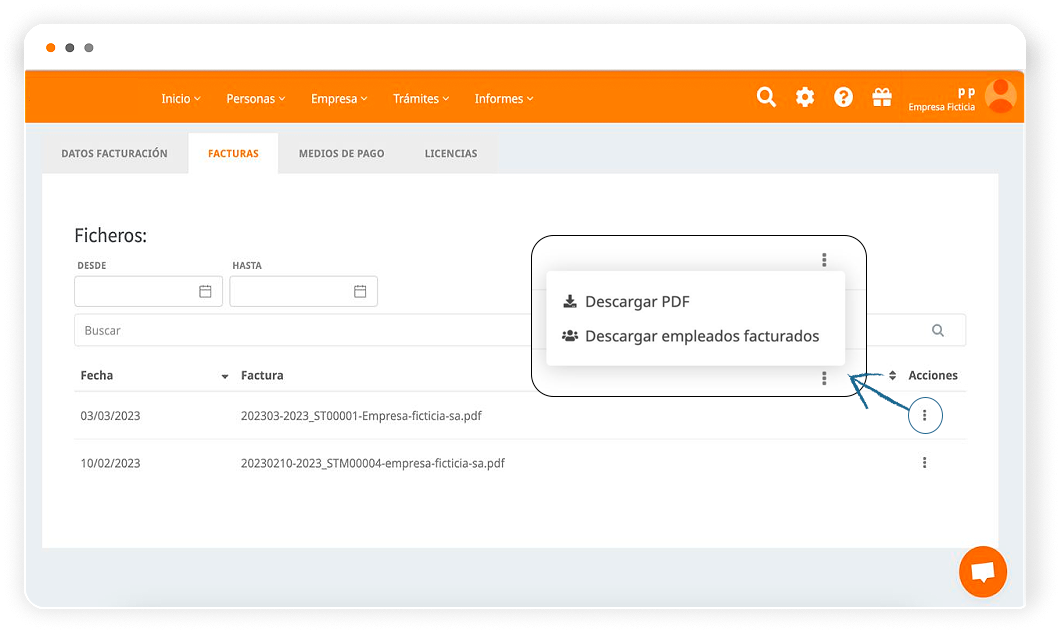Screen dimensions: 1061x633
Task: Click the search magnifier icon in header
Action: tap(766, 97)
